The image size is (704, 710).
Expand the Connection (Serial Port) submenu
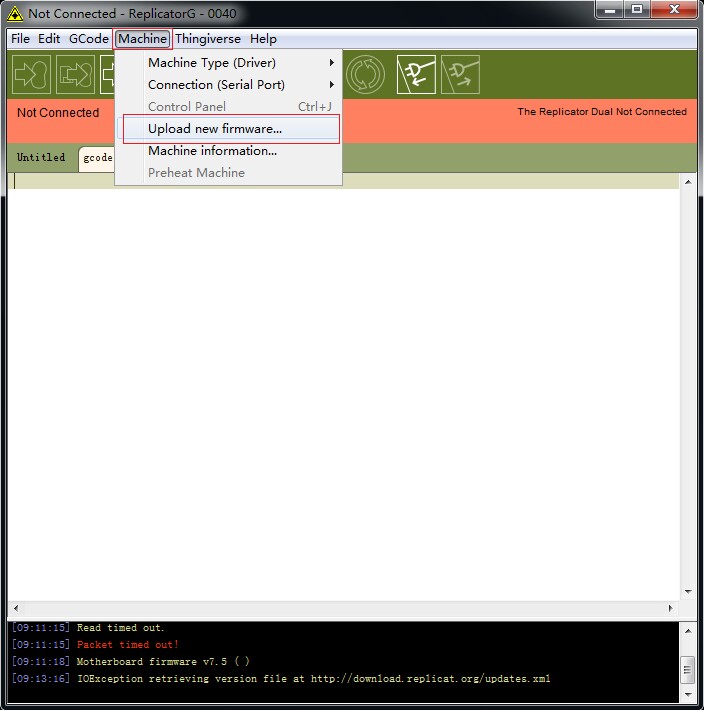pyautogui.click(x=229, y=85)
